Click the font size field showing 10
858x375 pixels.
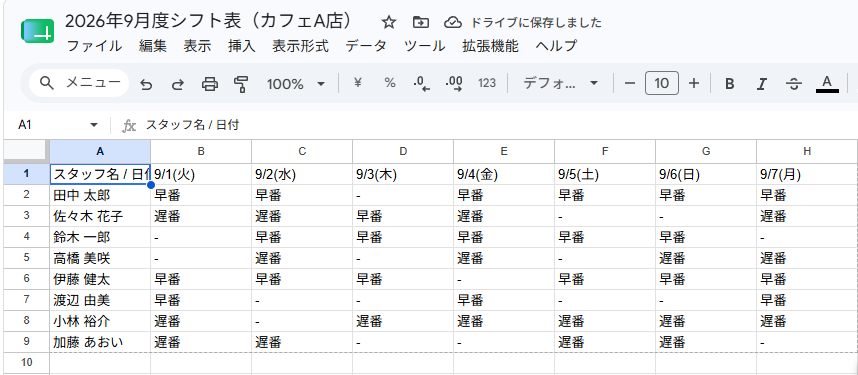pyautogui.click(x=662, y=83)
